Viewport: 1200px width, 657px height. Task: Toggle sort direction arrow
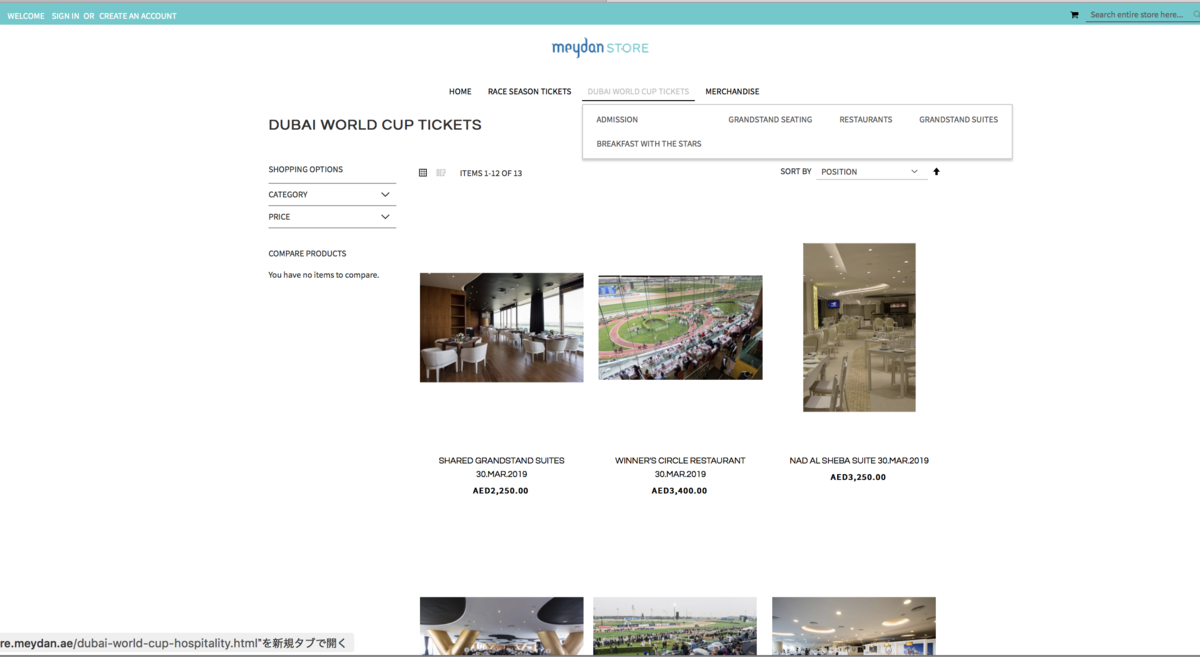click(x=936, y=171)
